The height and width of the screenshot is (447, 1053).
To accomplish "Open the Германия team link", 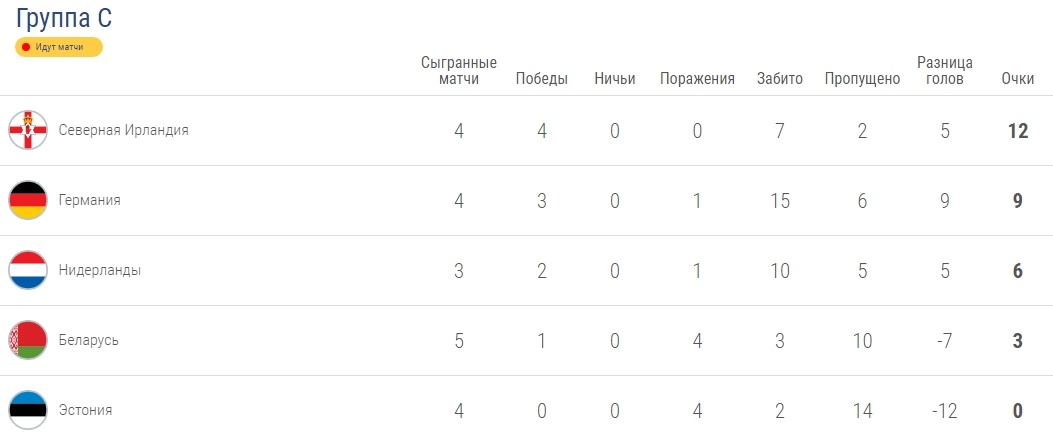I will click(89, 200).
